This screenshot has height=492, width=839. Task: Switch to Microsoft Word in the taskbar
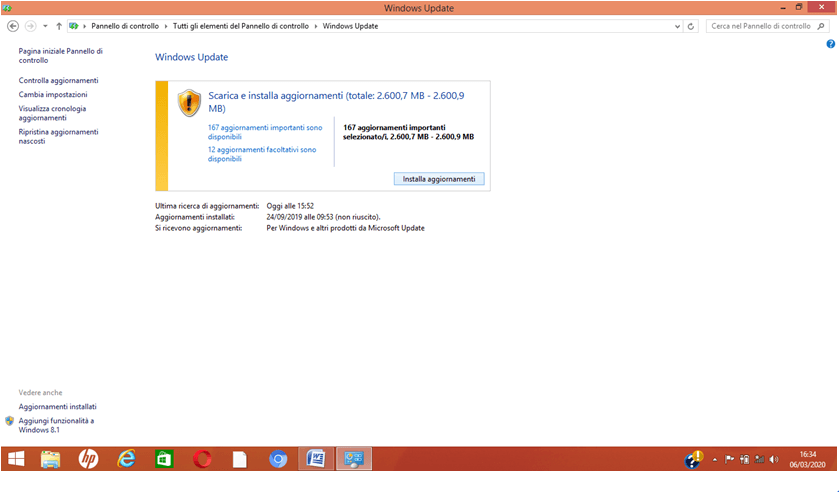pyautogui.click(x=316, y=459)
